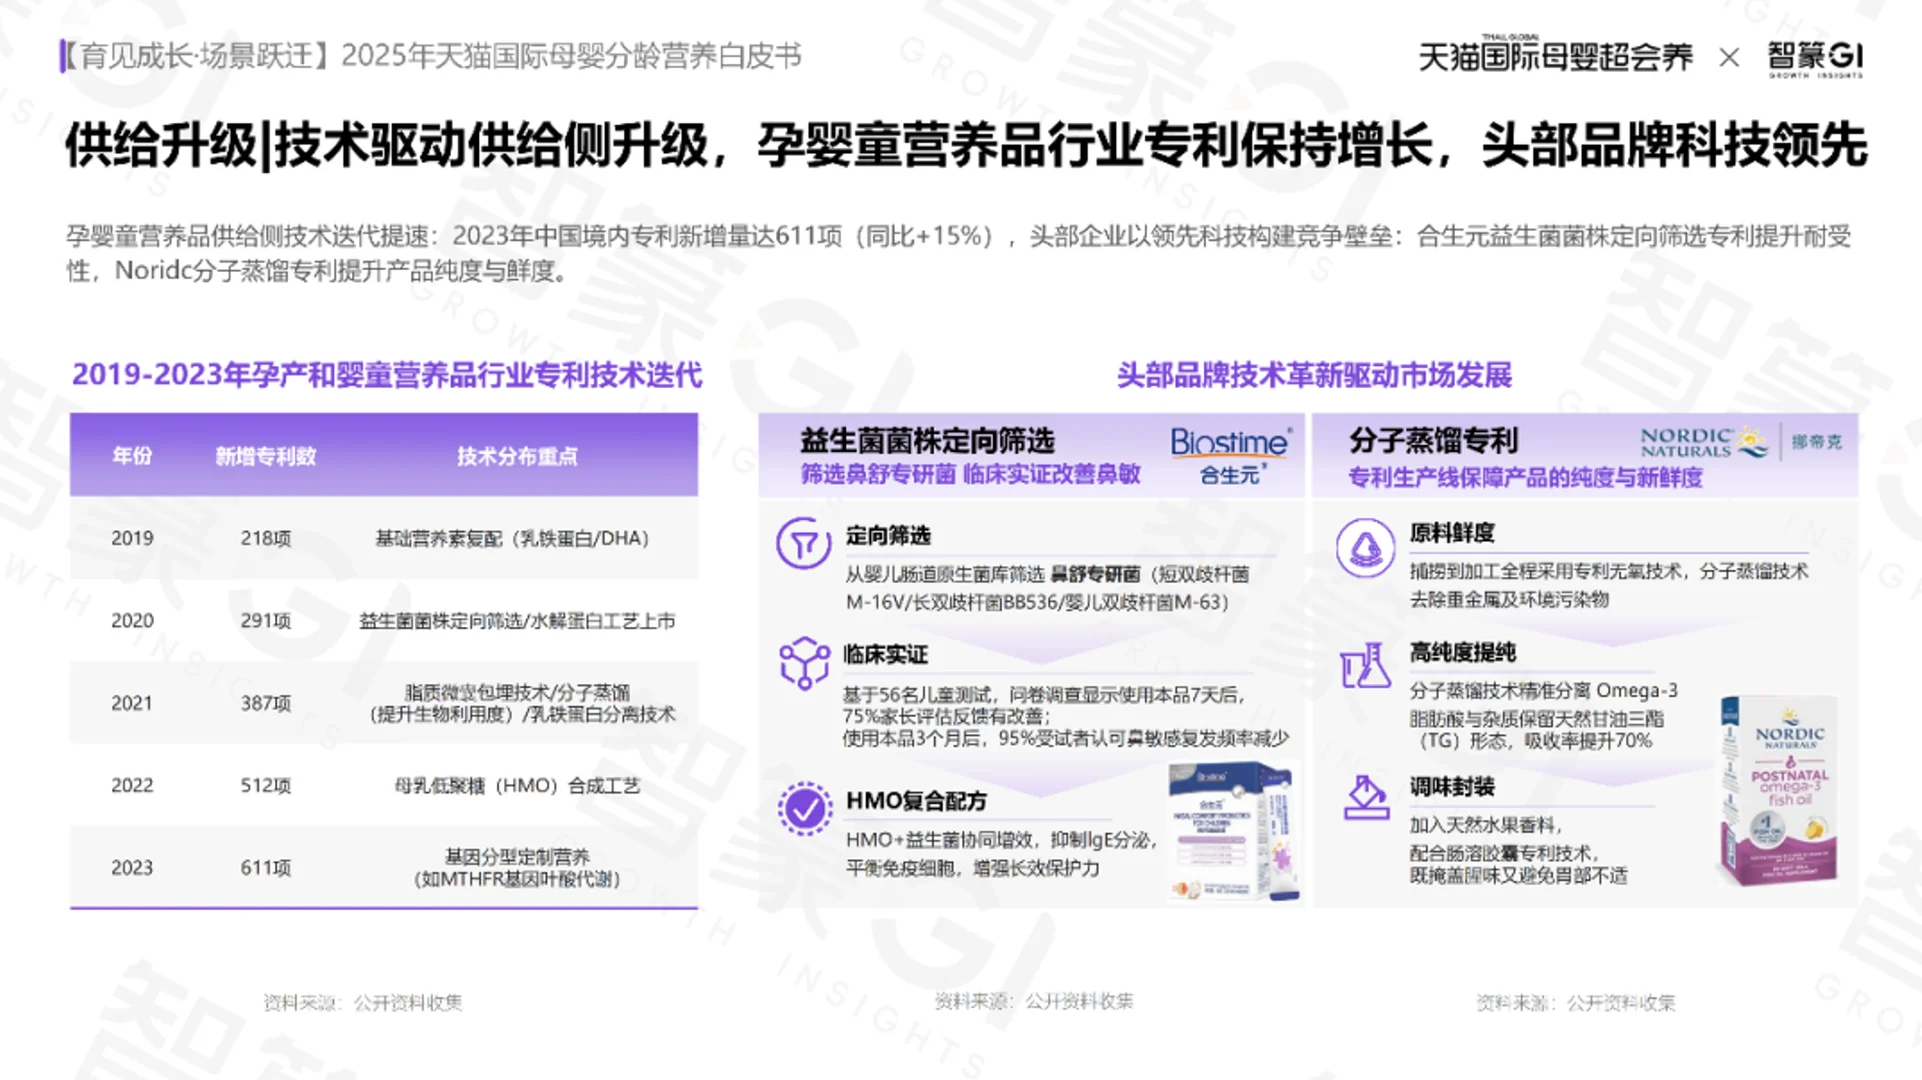Viewport: 1922px width, 1080px height.
Task: Click the 基础营养素复配 (乳铁蛋白/DHA) cell
Action: (x=513, y=538)
